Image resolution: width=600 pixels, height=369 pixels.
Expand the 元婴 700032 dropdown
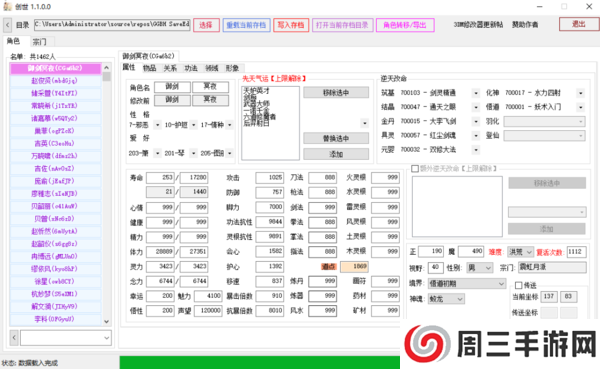coord(476,150)
